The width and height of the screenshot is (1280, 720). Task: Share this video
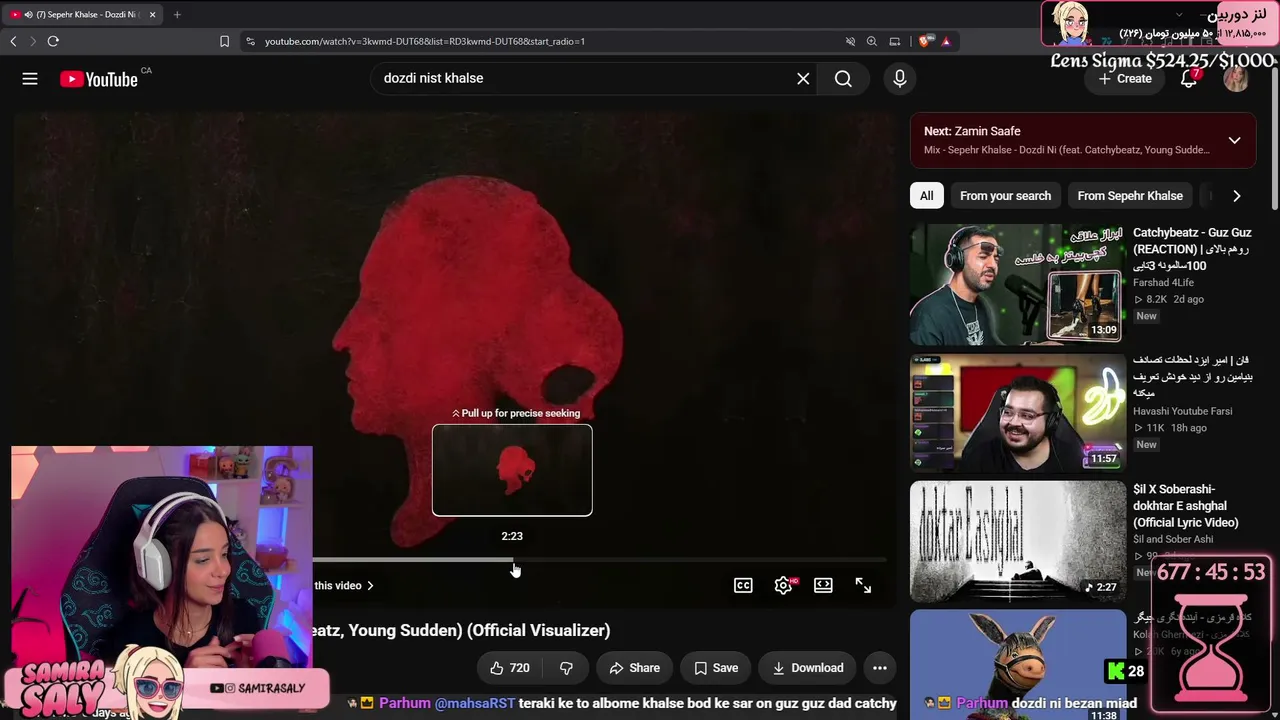[x=633, y=668]
